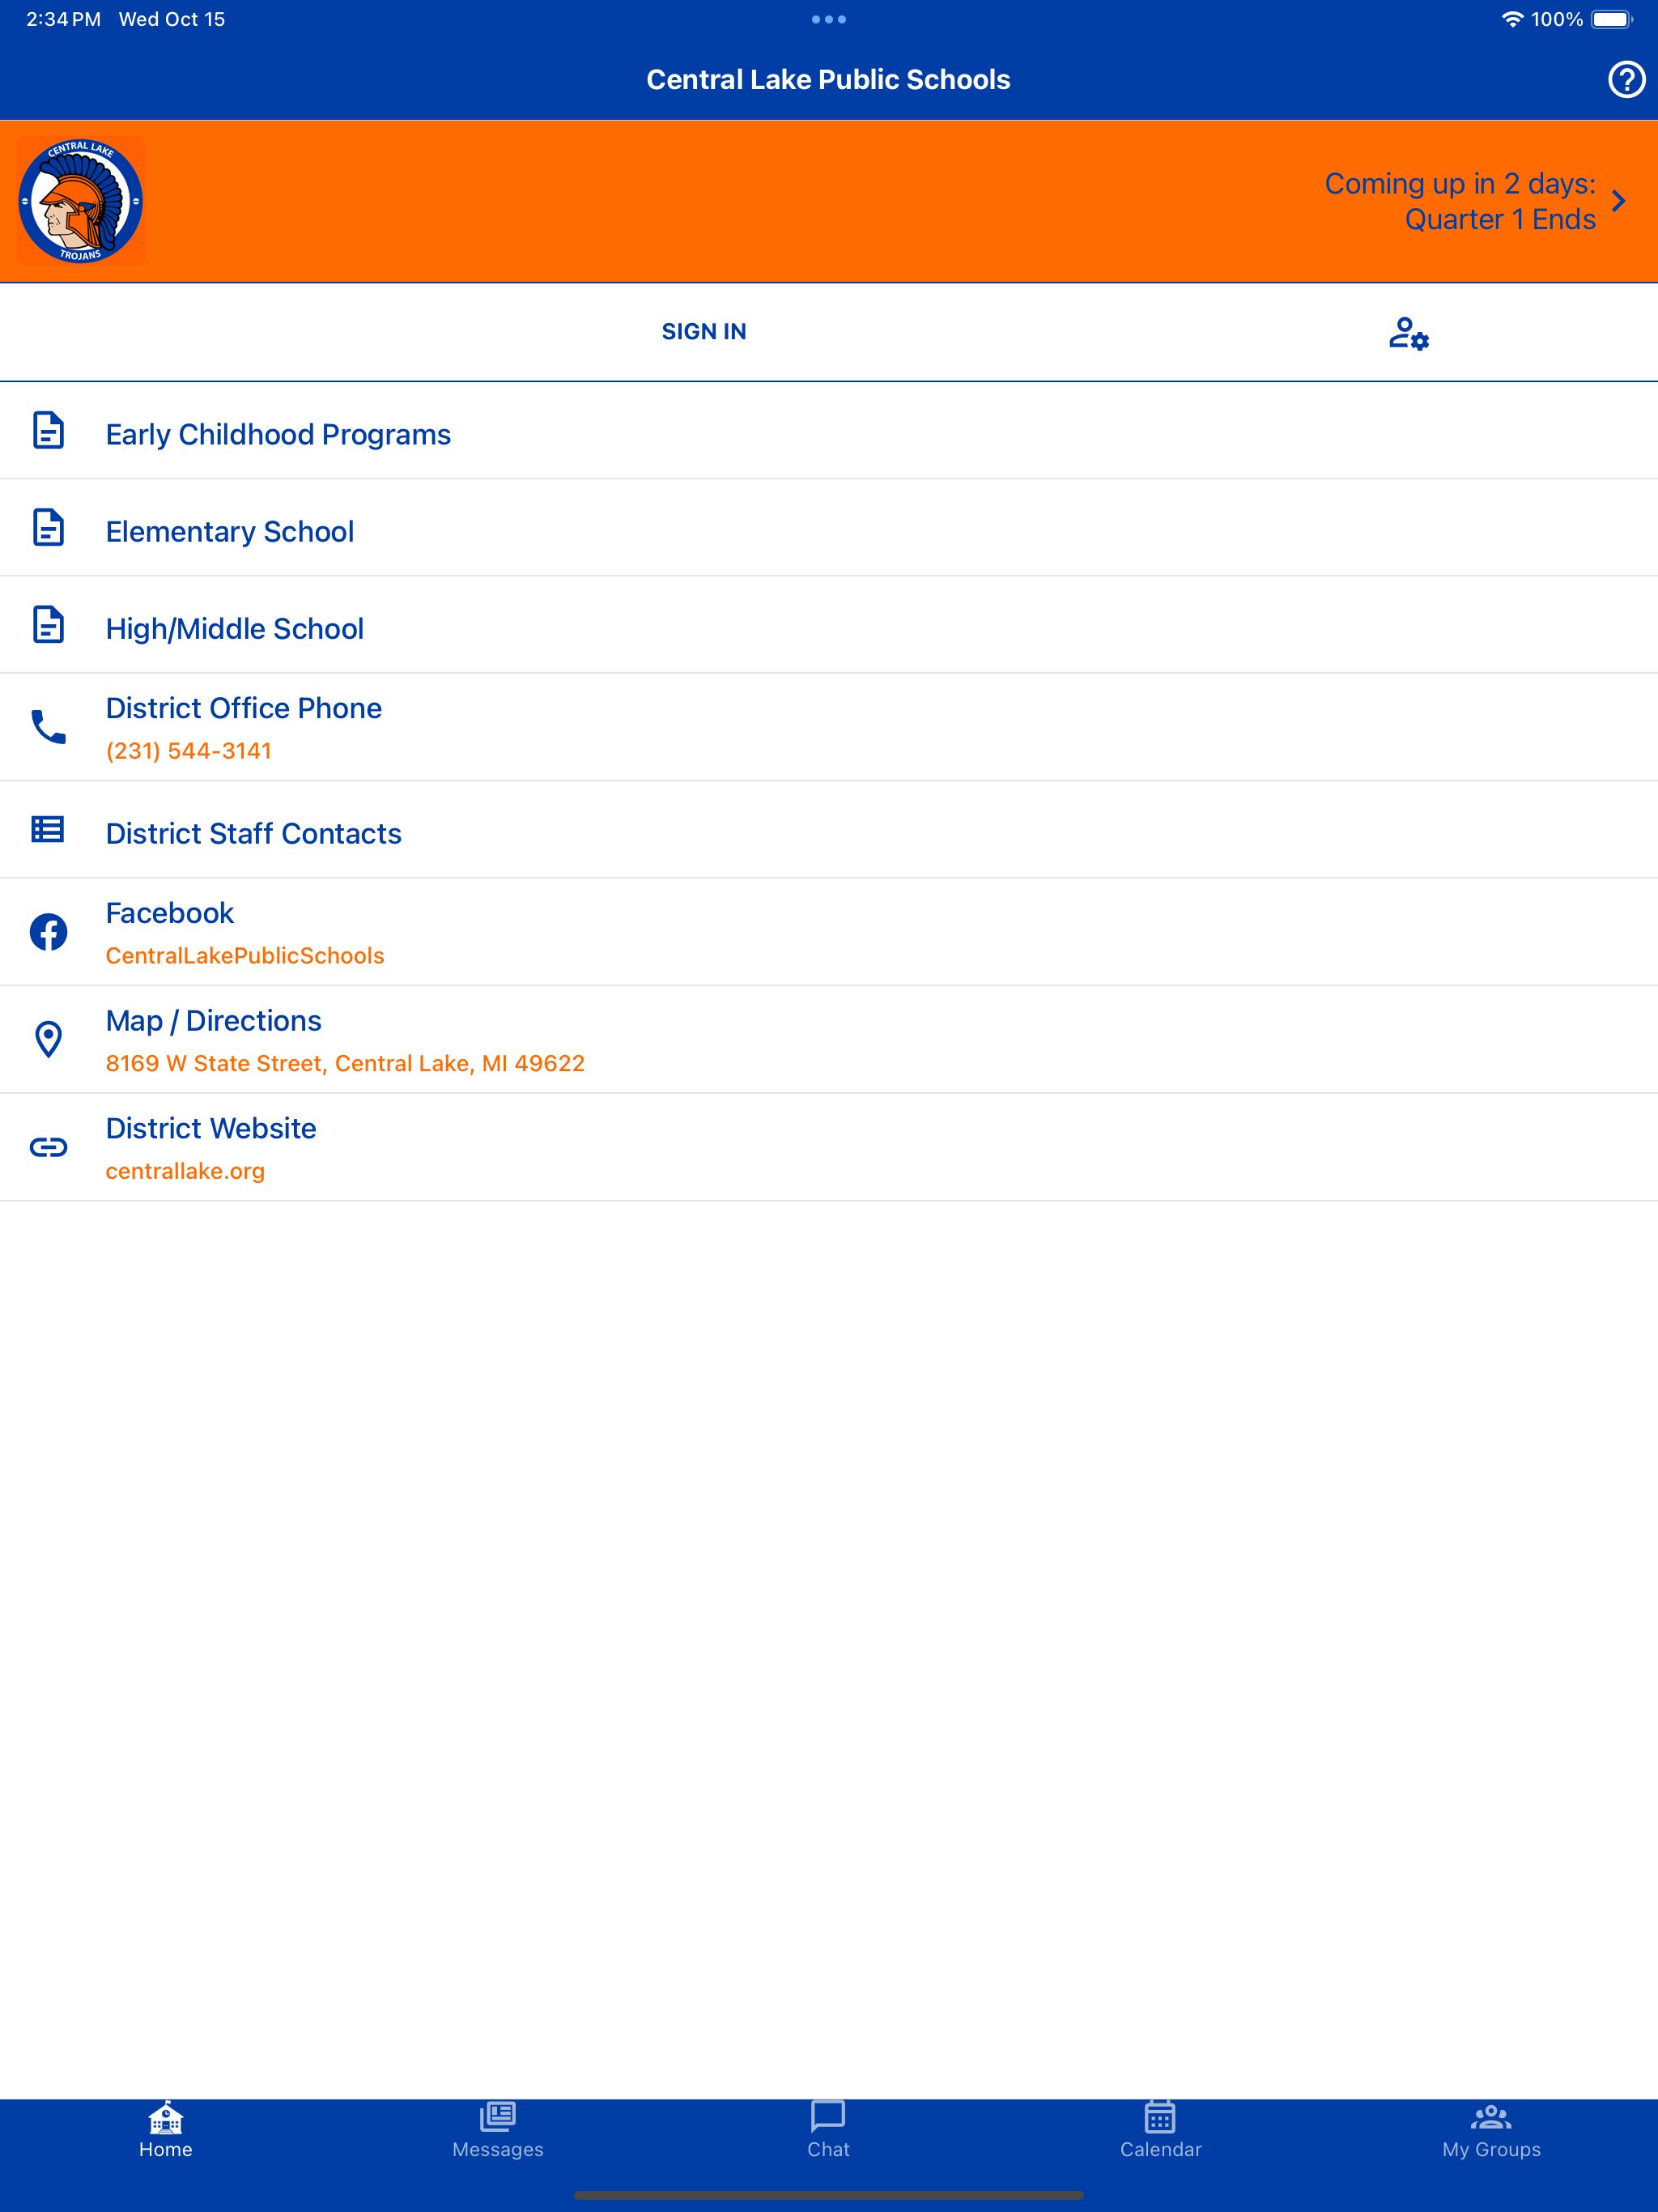Call the number (231) 544-3141

pyautogui.click(x=188, y=751)
